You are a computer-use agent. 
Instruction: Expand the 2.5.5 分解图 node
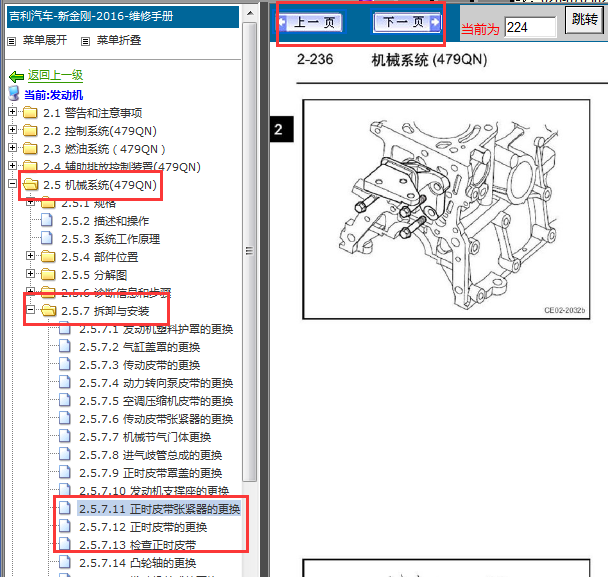(30, 274)
